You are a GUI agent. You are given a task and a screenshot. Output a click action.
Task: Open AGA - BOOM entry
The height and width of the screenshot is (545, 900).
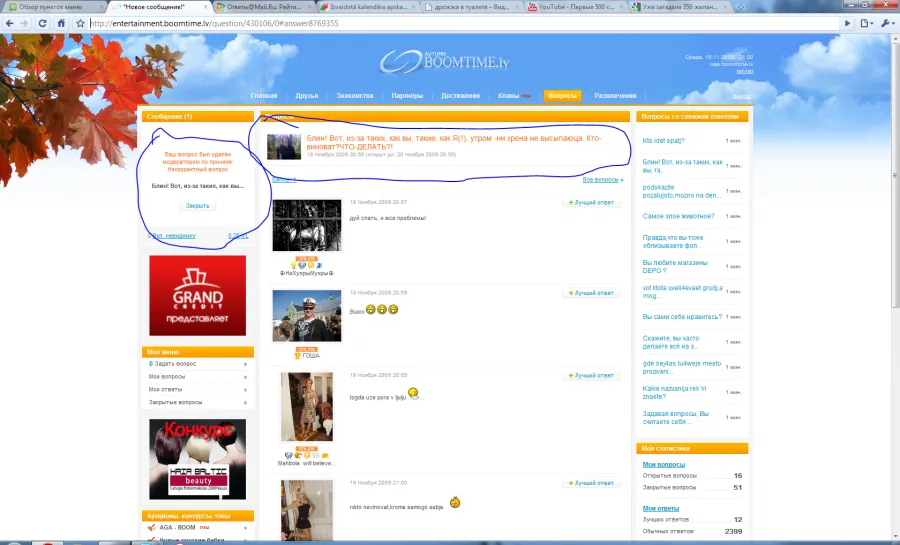click(x=177, y=527)
